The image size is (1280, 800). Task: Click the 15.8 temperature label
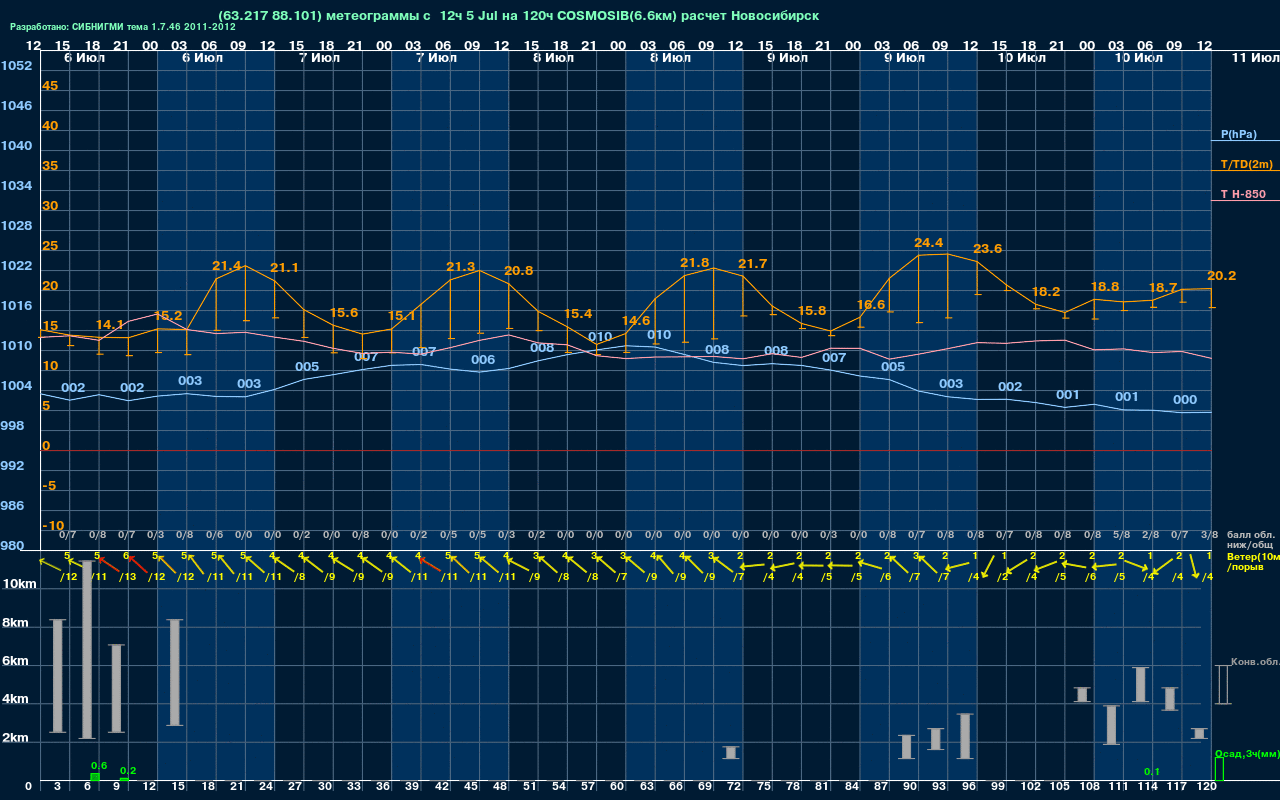[x=812, y=311]
